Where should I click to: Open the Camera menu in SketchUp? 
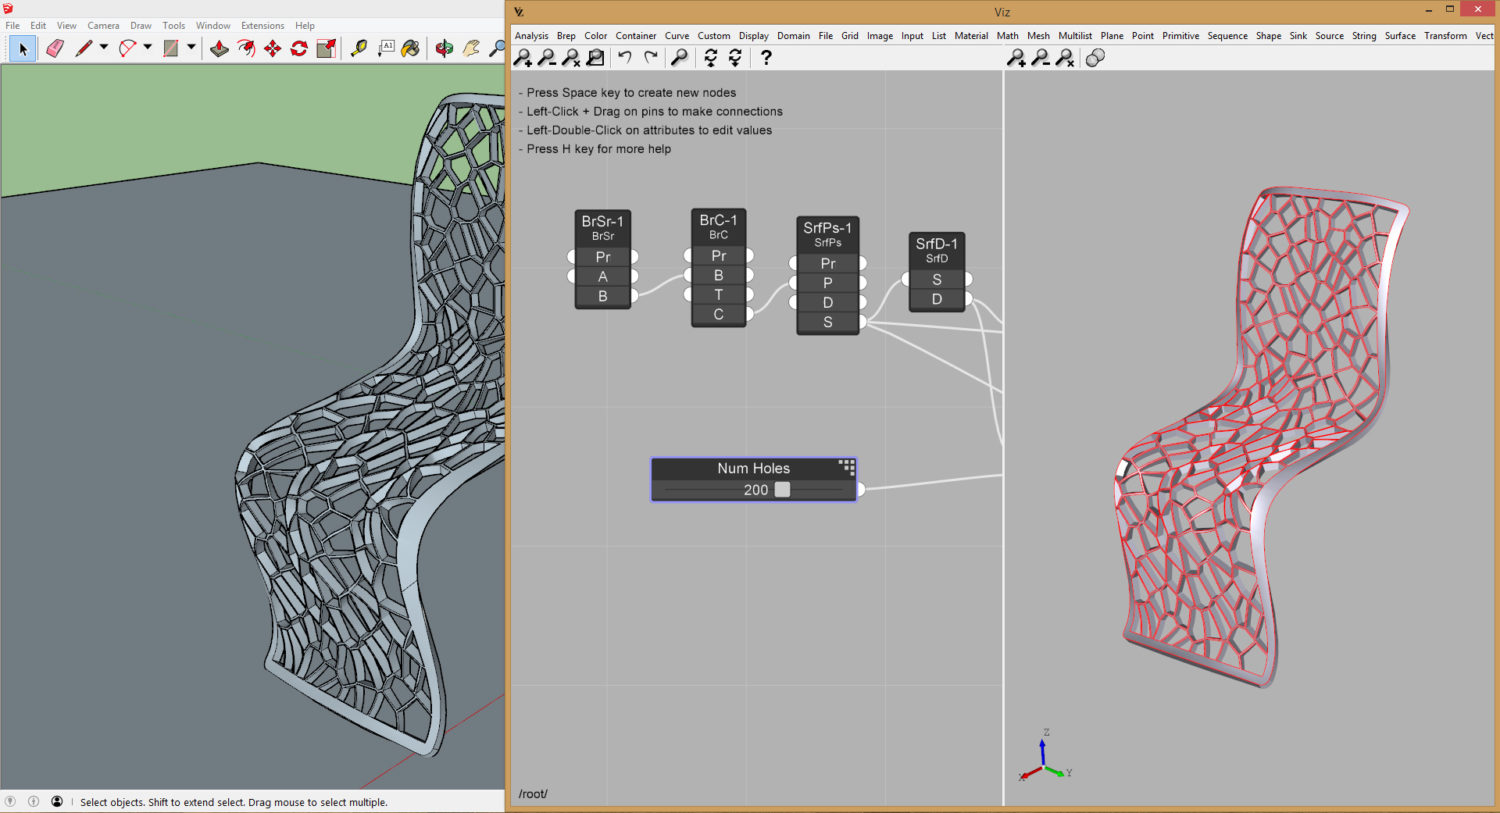click(x=103, y=25)
